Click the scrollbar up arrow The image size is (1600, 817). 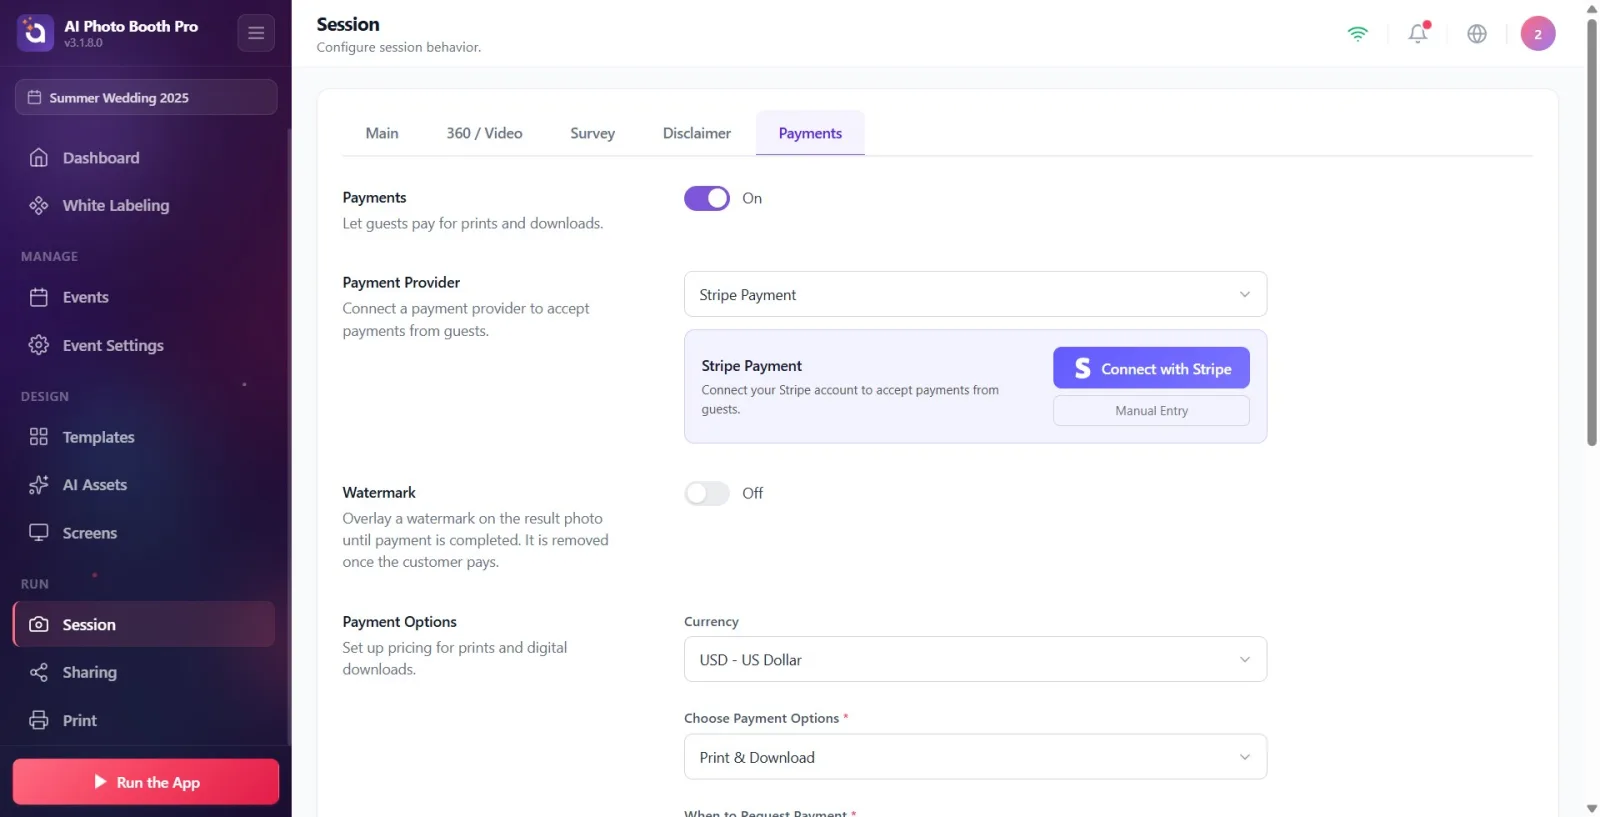(1592, 8)
